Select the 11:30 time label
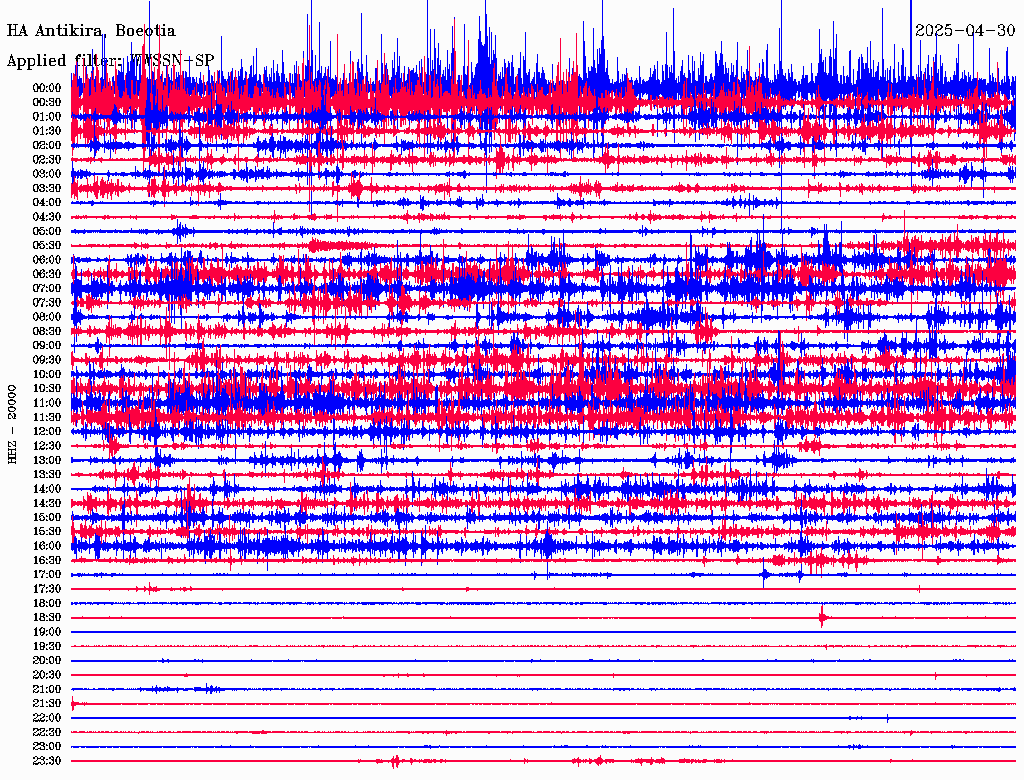 [47, 417]
